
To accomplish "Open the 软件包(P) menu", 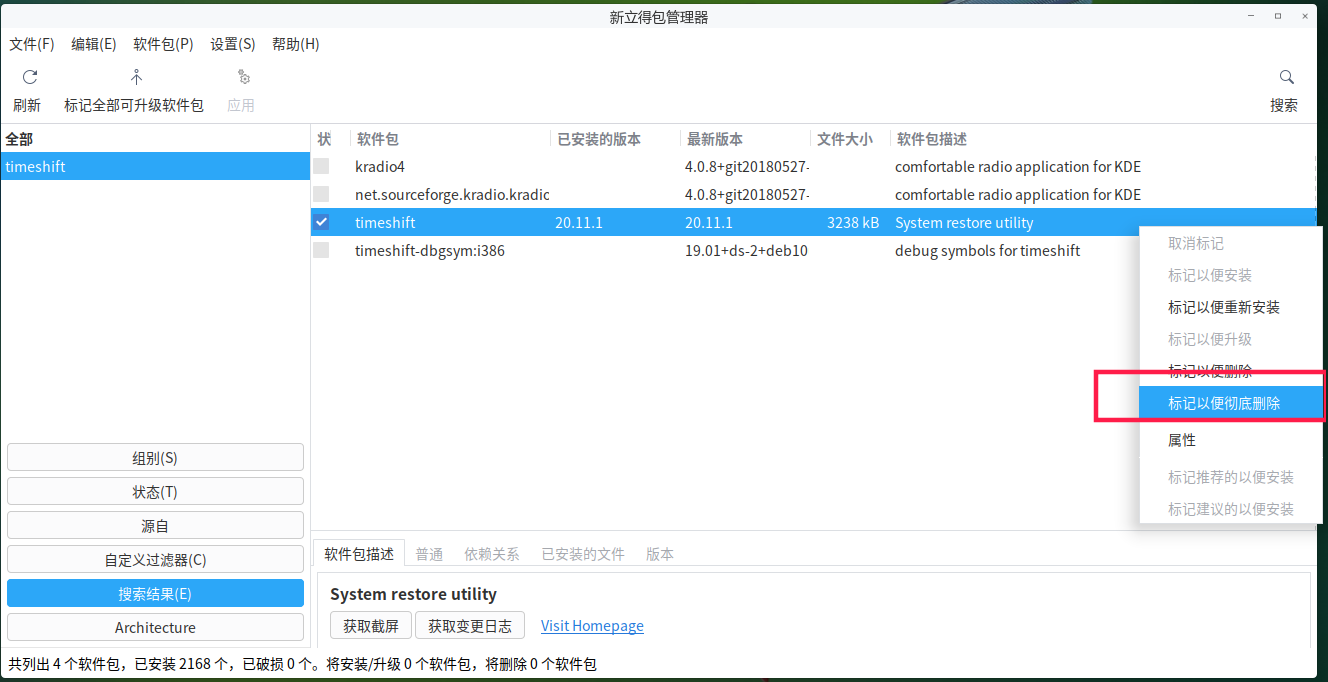I will (163, 44).
